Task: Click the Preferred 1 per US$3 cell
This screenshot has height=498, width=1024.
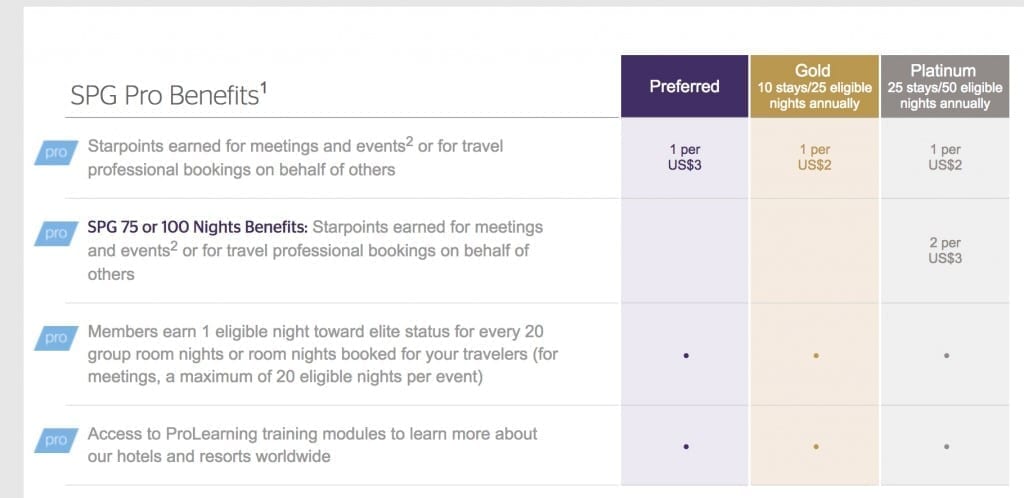Action: [x=684, y=157]
